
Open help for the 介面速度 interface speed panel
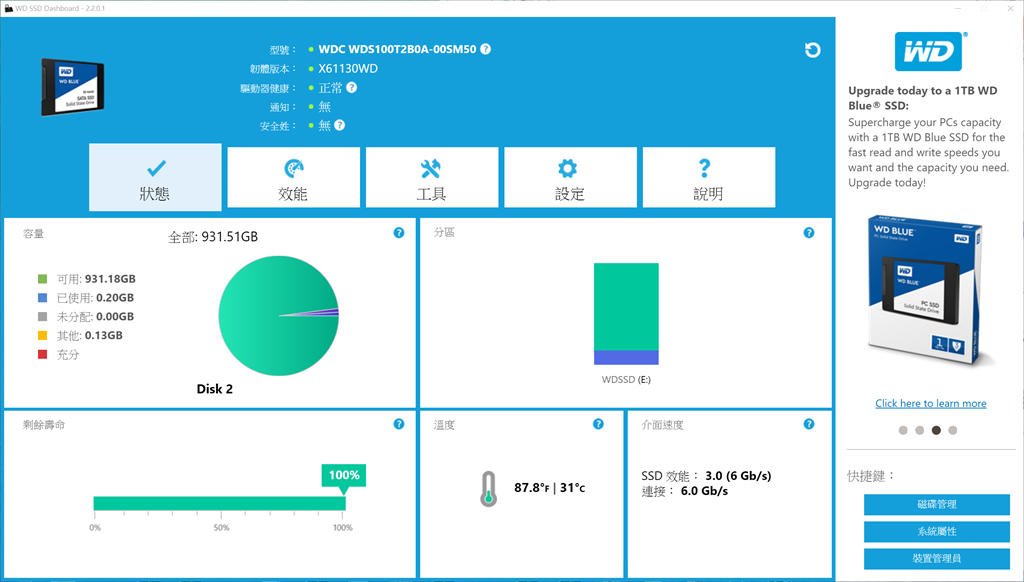[809, 423]
